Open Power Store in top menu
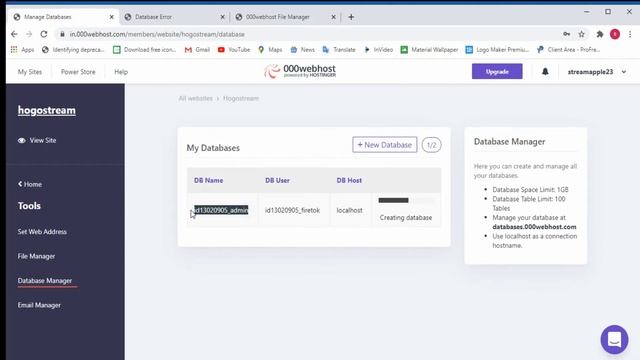 click(78, 72)
